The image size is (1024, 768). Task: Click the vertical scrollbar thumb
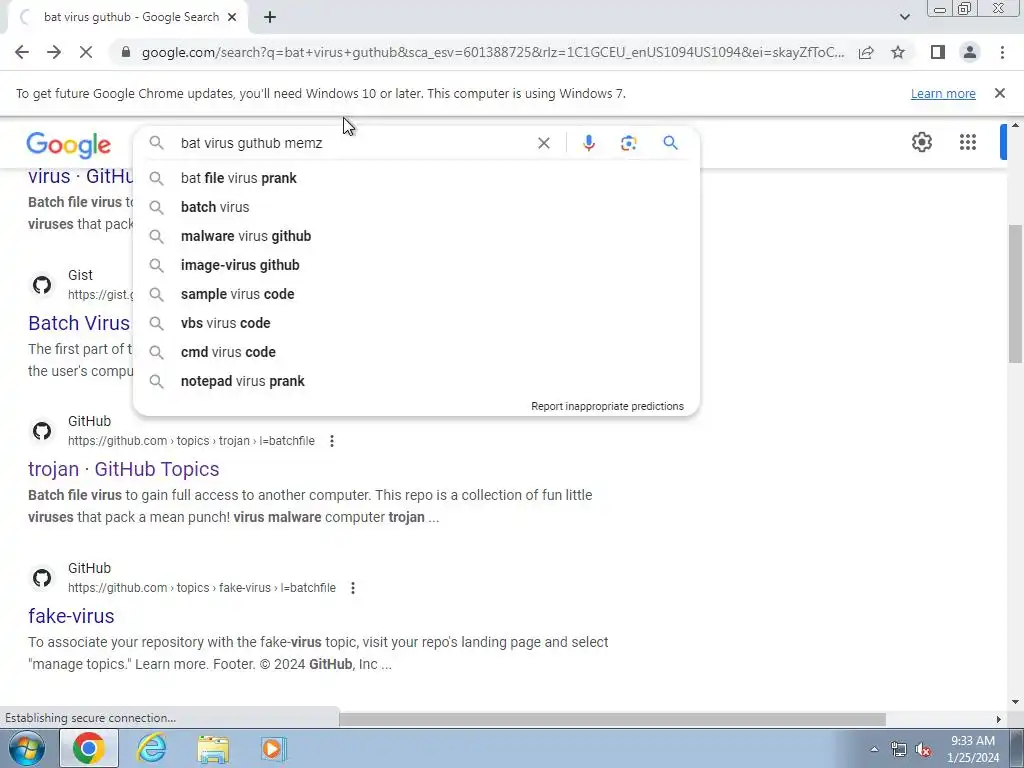1015,294
